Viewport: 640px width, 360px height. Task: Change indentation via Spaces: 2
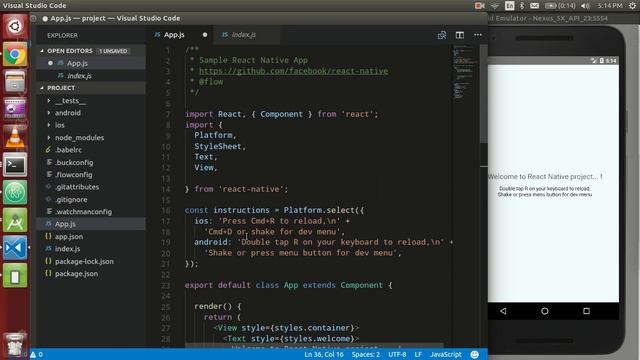366,354
